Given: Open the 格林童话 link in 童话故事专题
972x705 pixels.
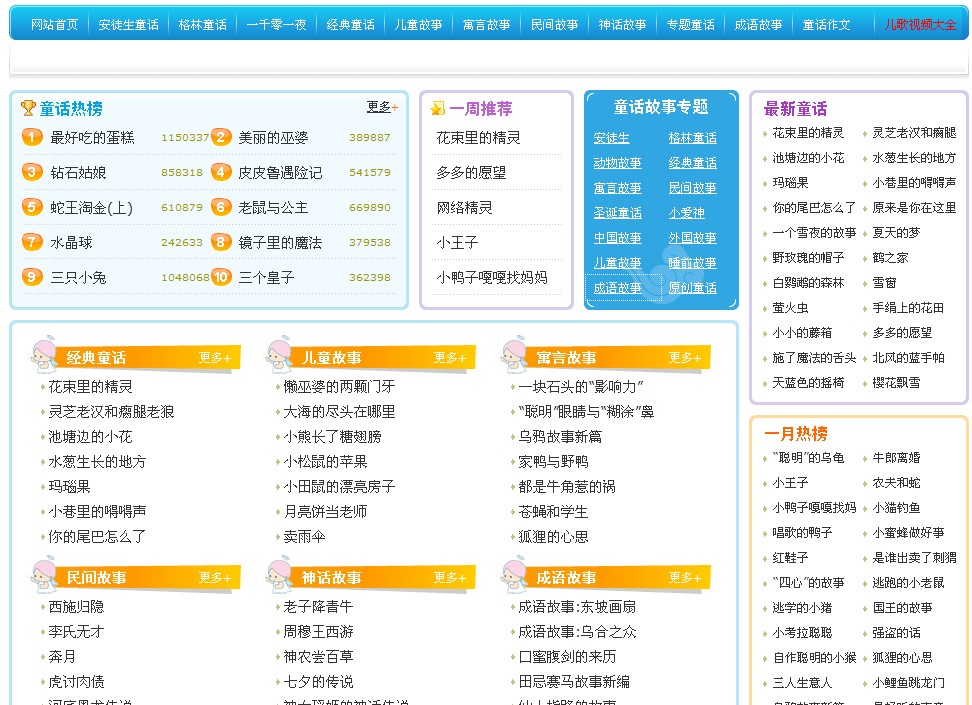Looking at the screenshot, I should click(x=692, y=138).
